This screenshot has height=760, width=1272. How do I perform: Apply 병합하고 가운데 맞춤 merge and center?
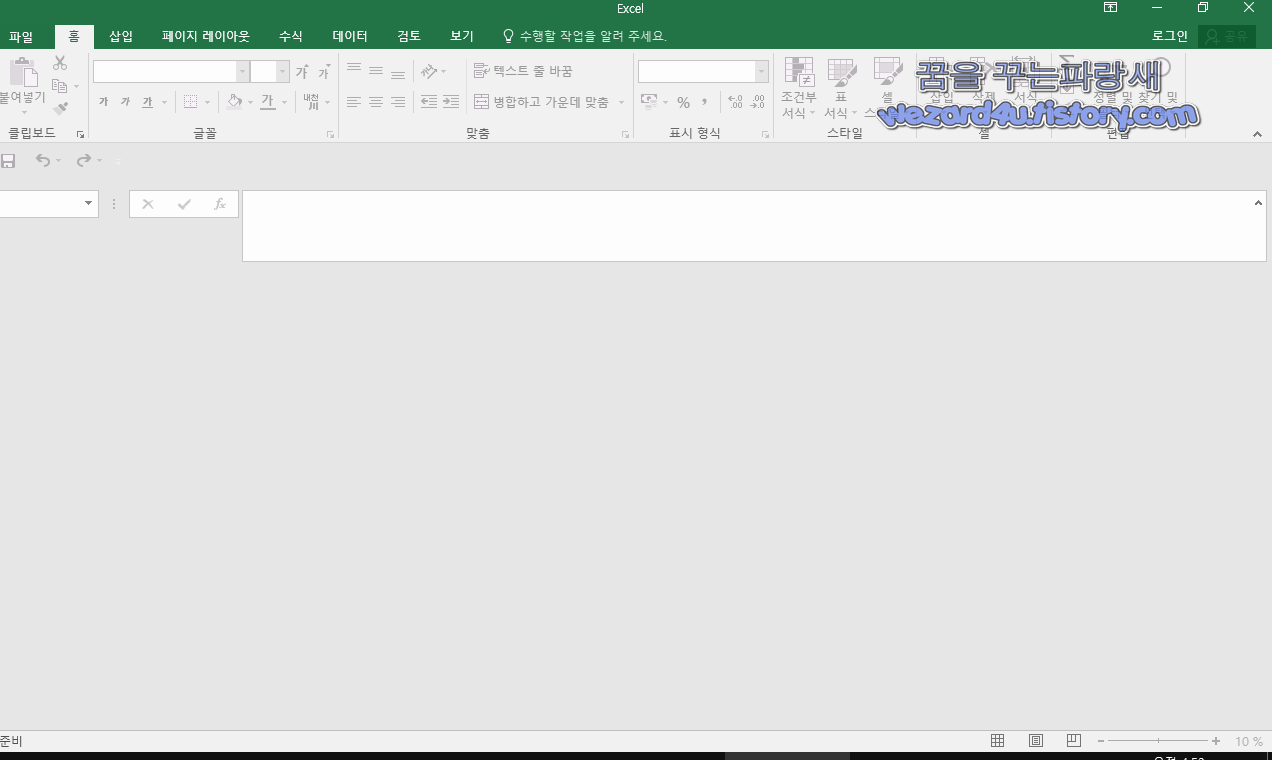click(545, 101)
